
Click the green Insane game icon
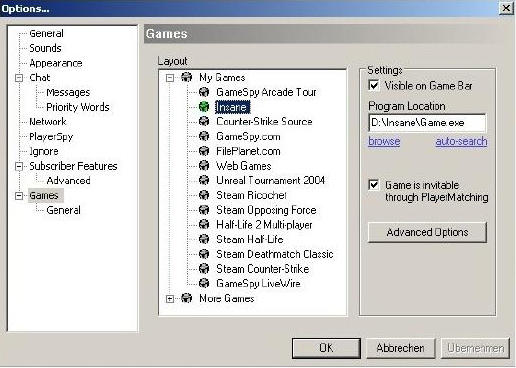[x=204, y=107]
